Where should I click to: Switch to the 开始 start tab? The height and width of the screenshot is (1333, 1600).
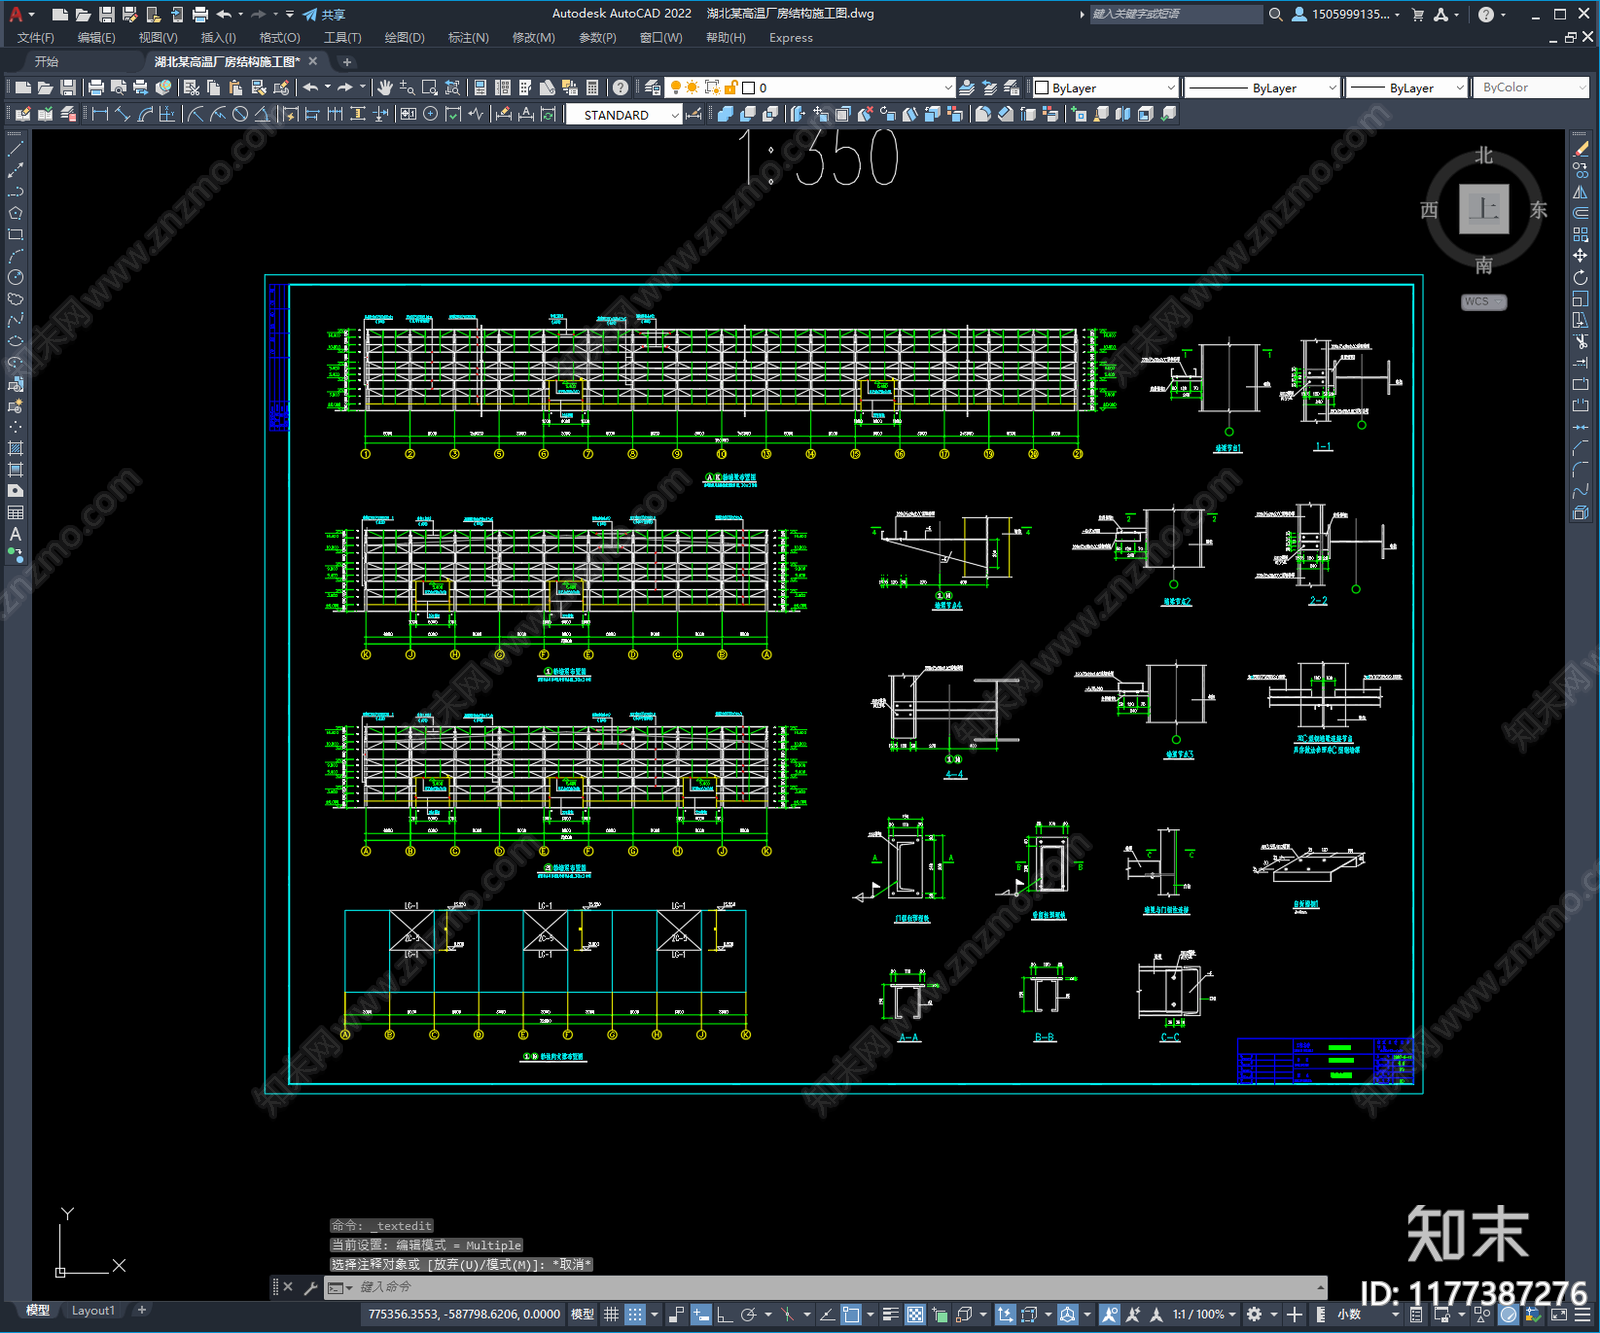pyautogui.click(x=47, y=62)
